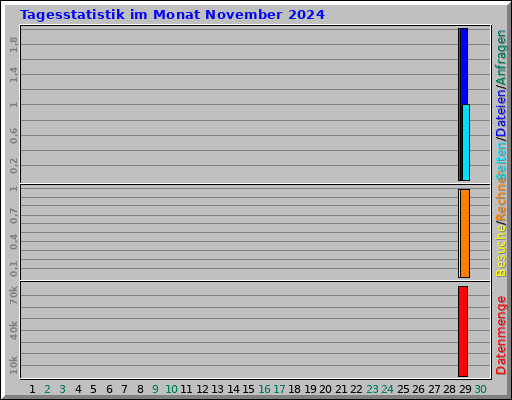Click the '1,4' y-axis value in top chart

click(x=13, y=74)
